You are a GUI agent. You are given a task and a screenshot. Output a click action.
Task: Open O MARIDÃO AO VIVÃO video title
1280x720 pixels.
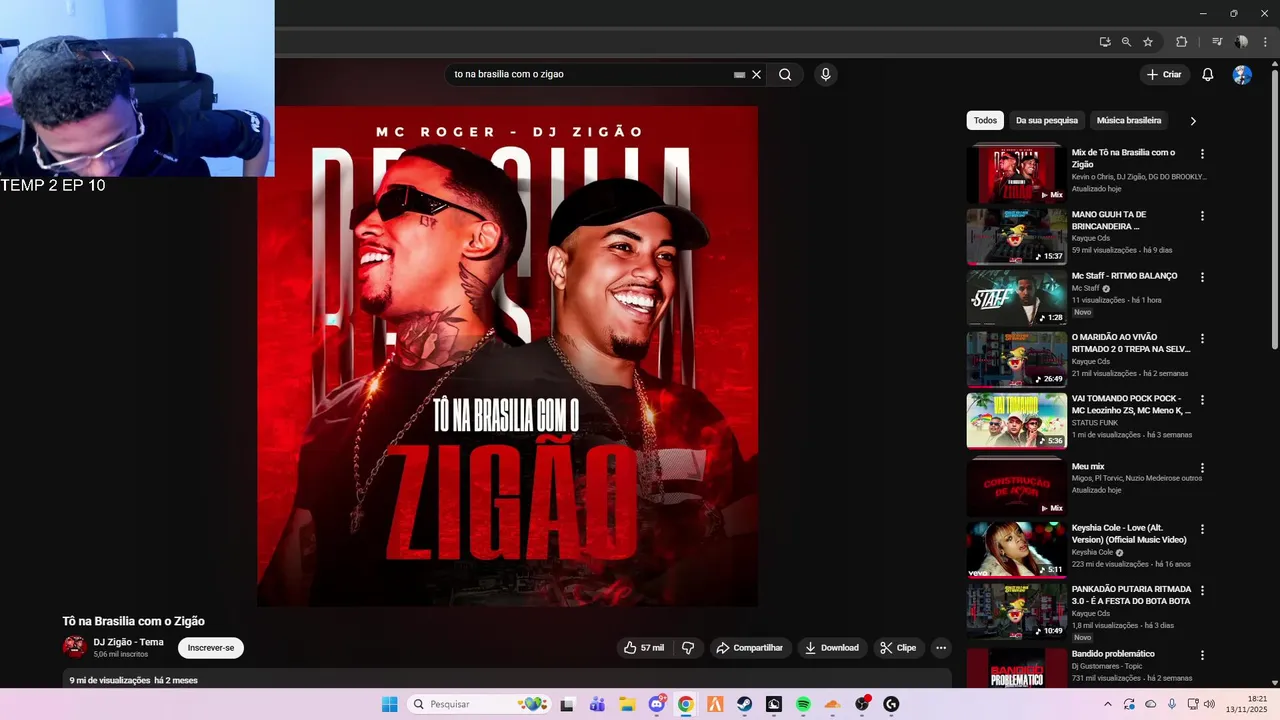tap(1131, 343)
